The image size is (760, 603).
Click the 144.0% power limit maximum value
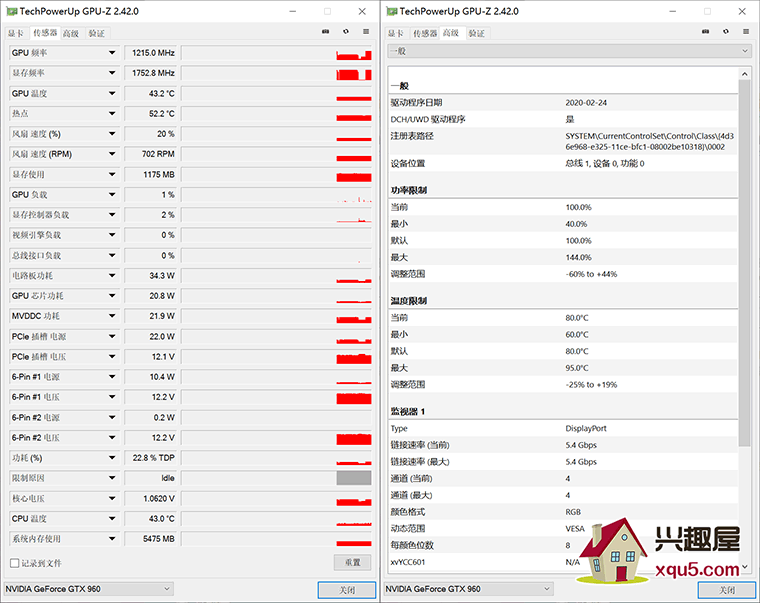578,257
